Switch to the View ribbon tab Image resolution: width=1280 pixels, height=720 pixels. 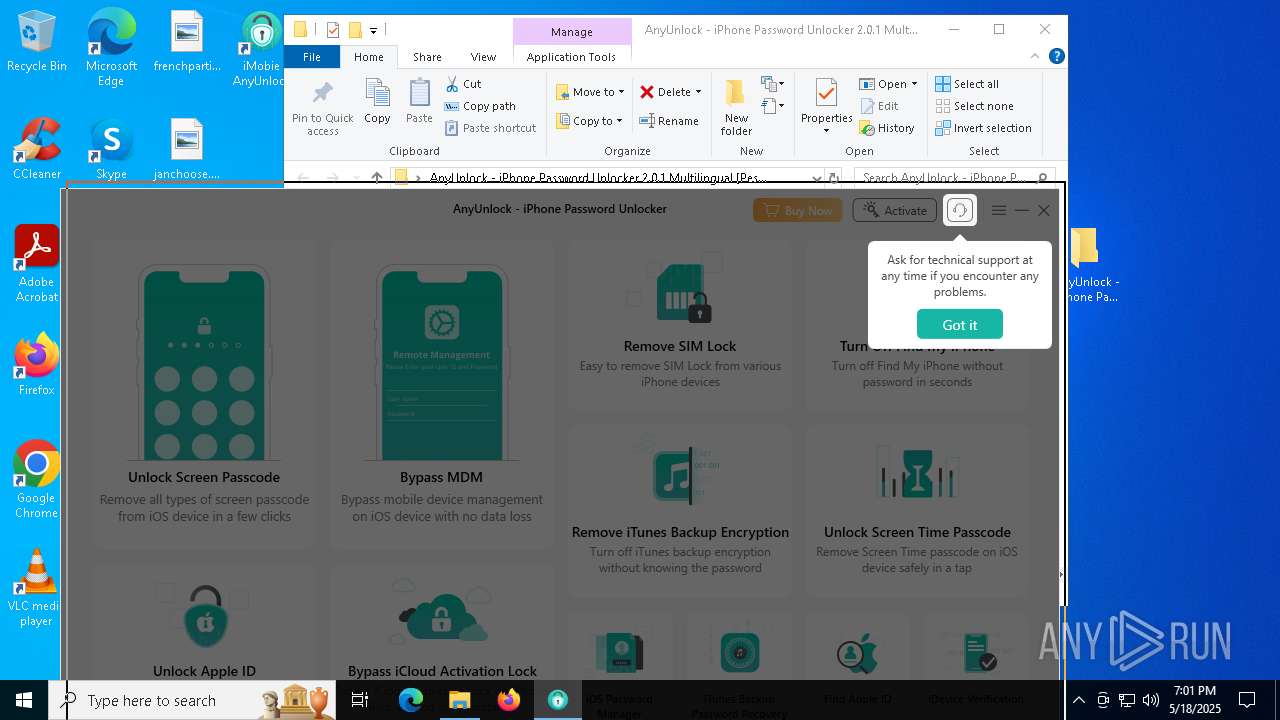(x=483, y=57)
